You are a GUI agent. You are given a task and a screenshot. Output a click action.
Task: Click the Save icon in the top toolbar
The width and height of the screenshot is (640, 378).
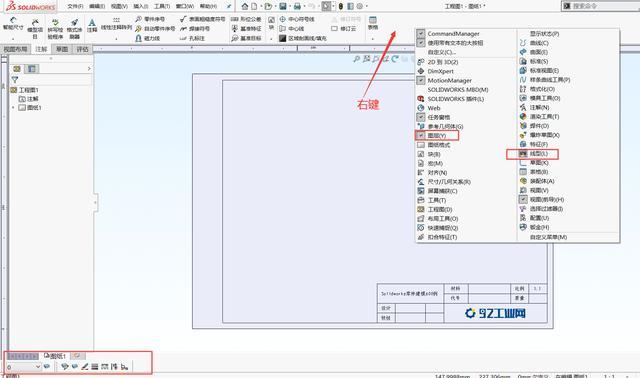pyautogui.click(x=282, y=6)
